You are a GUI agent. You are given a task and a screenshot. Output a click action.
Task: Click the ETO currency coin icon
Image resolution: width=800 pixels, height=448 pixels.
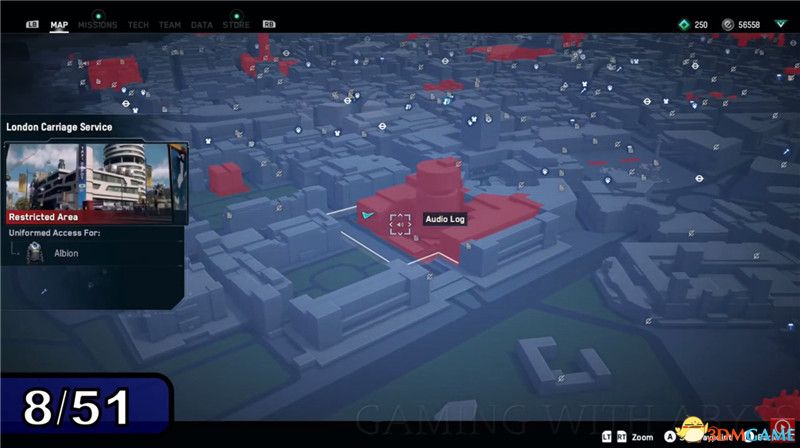click(x=728, y=24)
